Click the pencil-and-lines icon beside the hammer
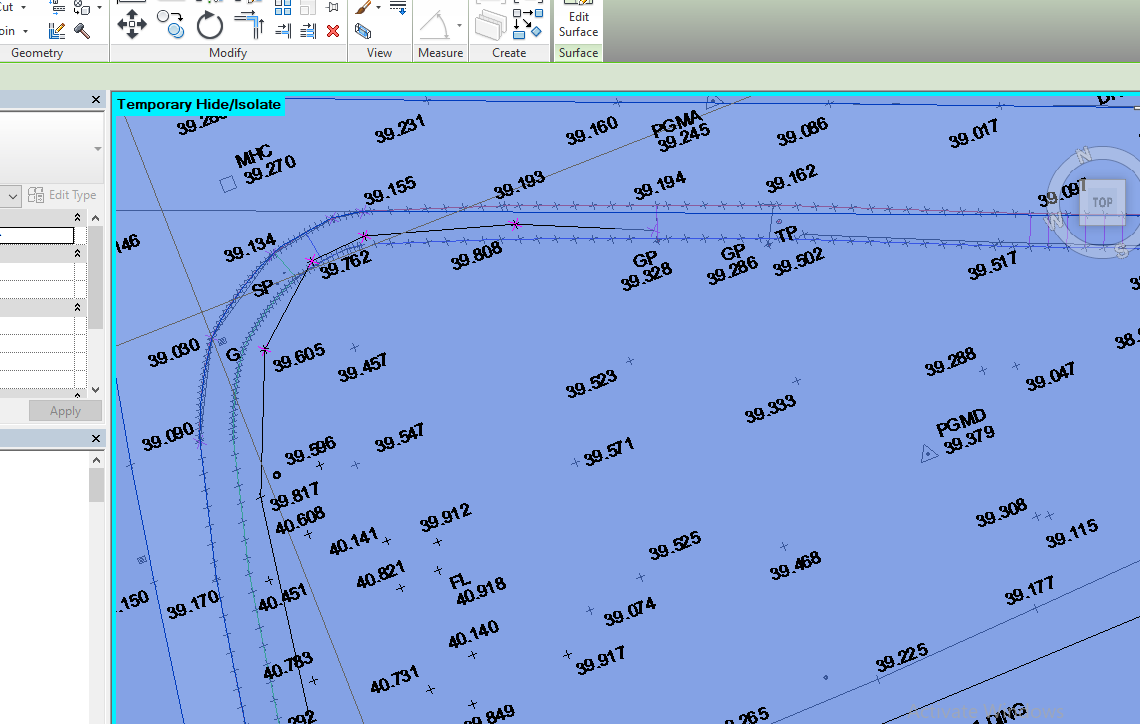The height and width of the screenshot is (724, 1140). point(57,31)
